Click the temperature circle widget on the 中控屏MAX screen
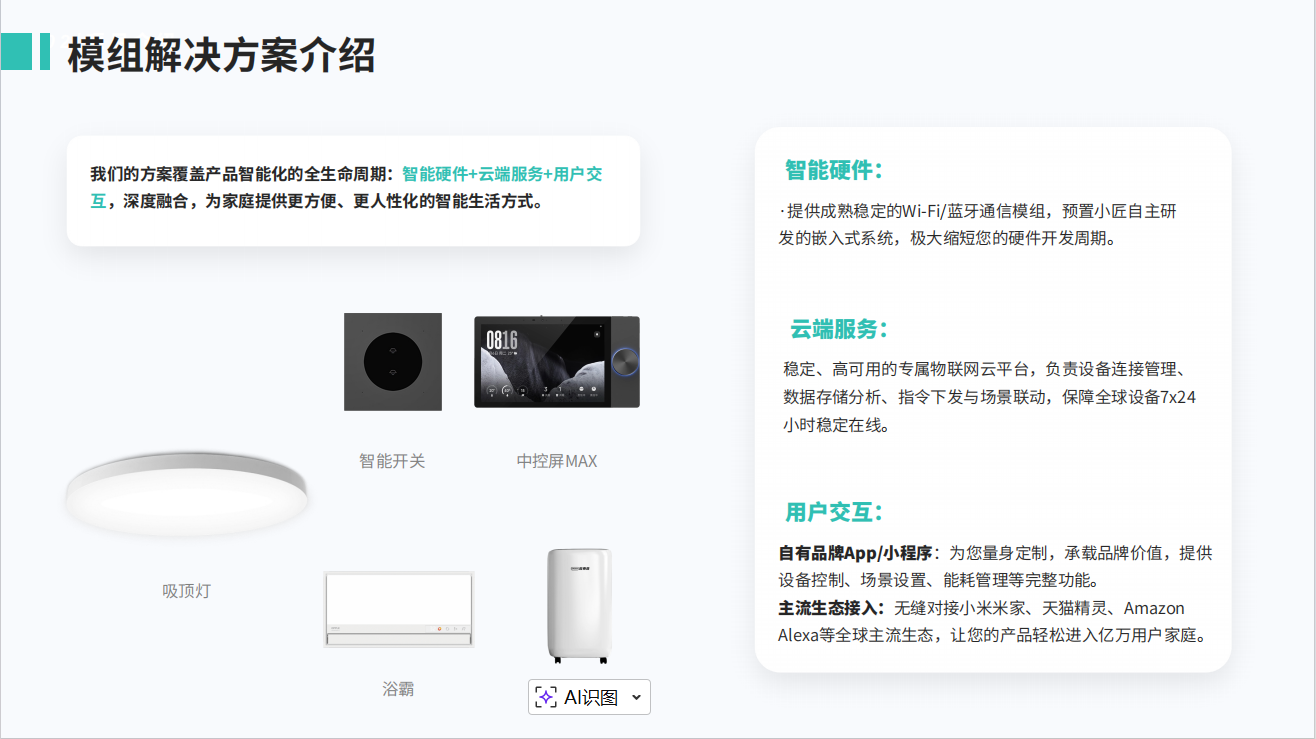Viewport: 1316px width, 739px height. tap(492, 390)
